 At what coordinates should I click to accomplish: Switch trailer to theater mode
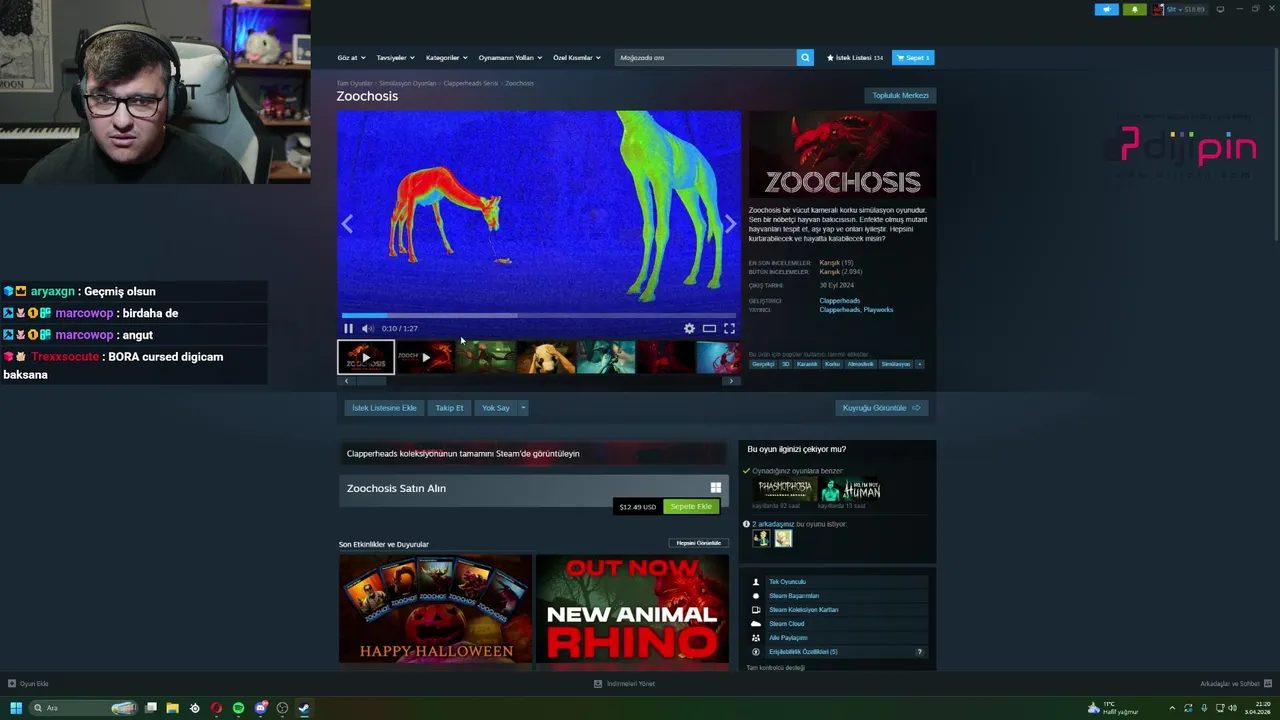click(709, 328)
